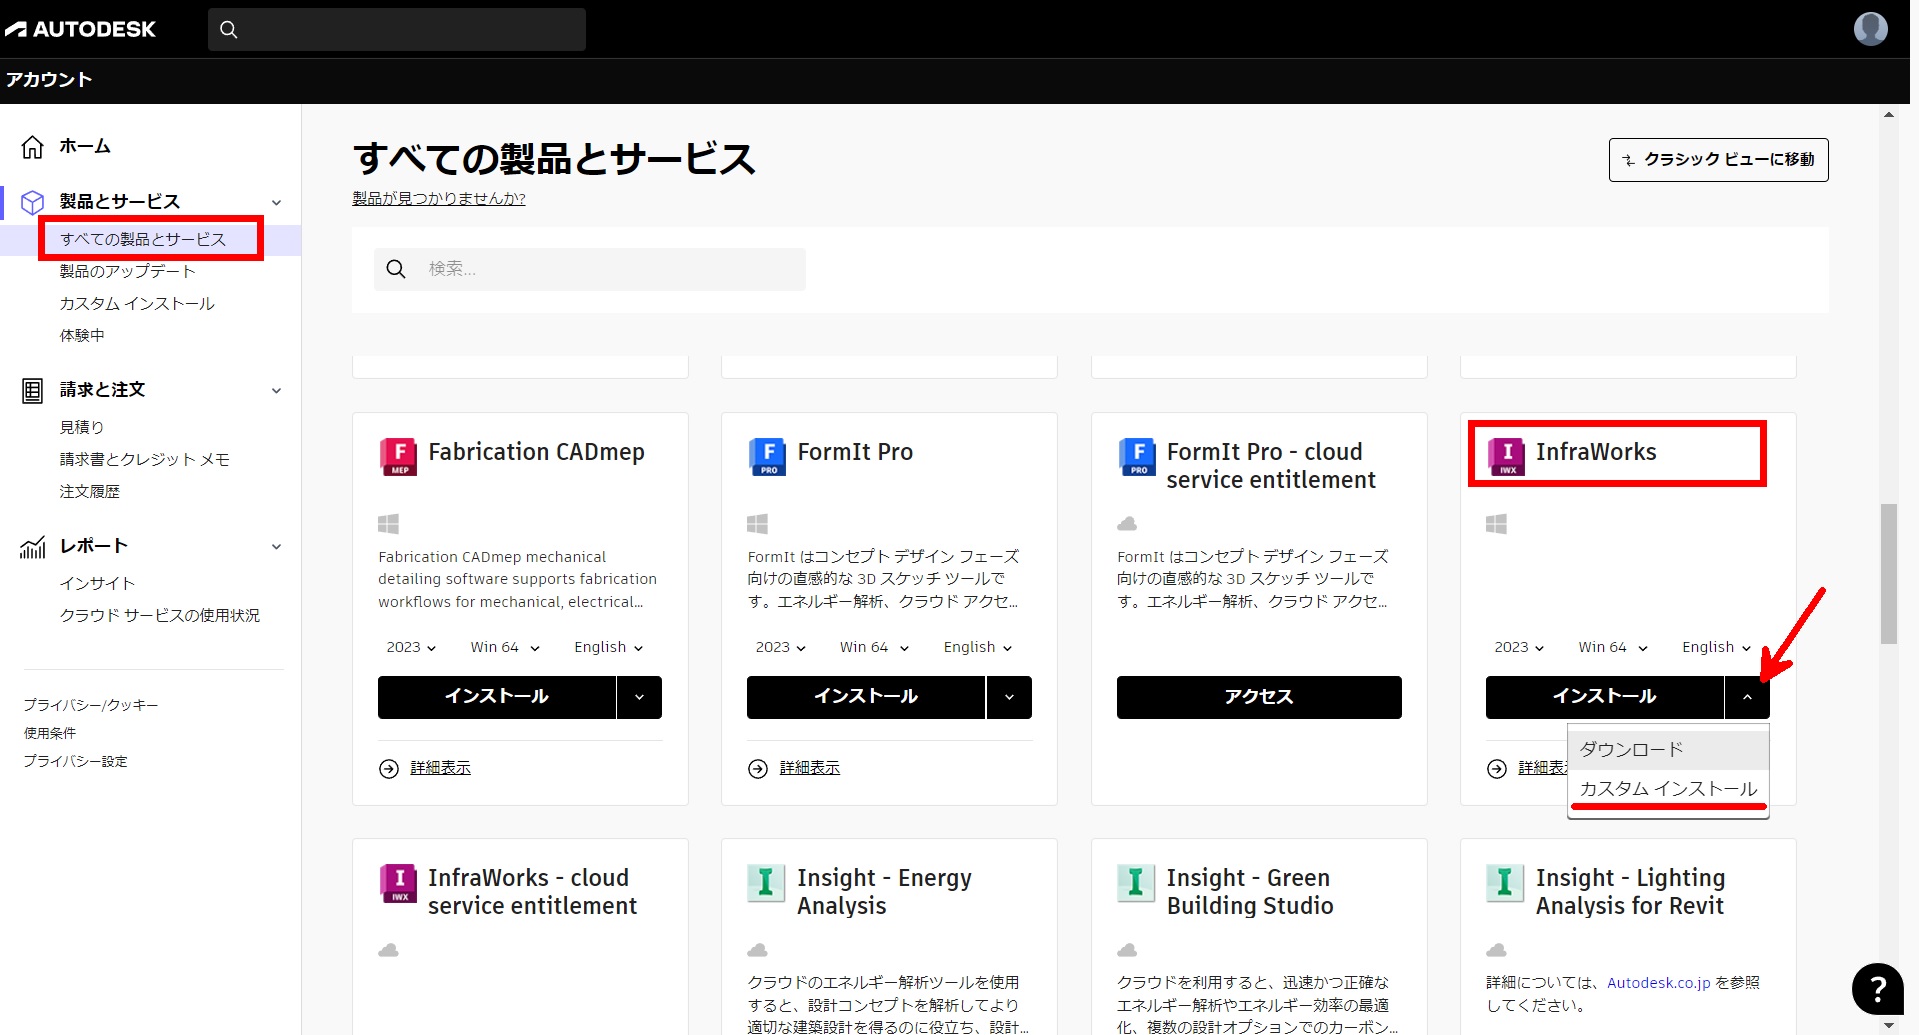1919x1035 pixels.
Task: Click the InfraWorks cloud service entitlement icon
Action: pos(398,883)
